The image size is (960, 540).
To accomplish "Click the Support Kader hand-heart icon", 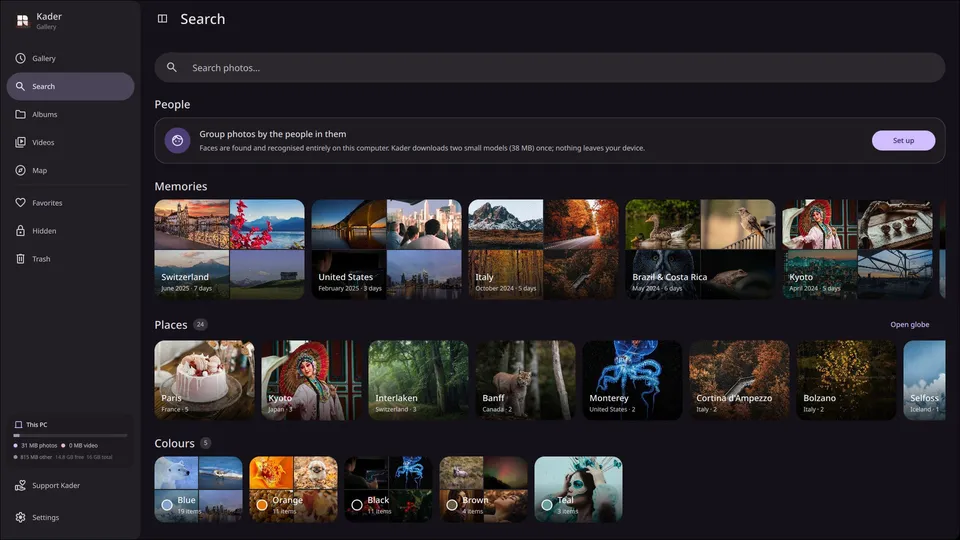I will (20, 486).
